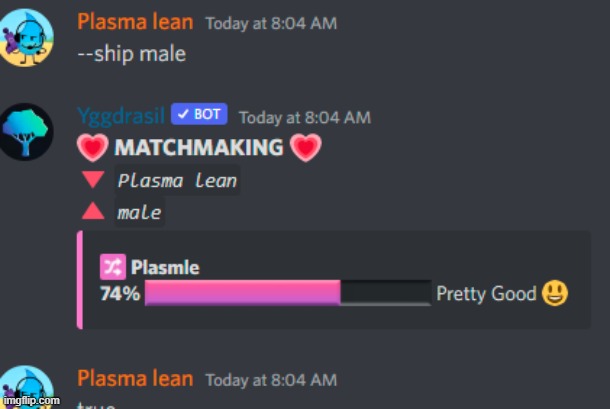The height and width of the screenshot is (409, 610).
Task: Click the top Plasma lean username
Action: point(135,22)
